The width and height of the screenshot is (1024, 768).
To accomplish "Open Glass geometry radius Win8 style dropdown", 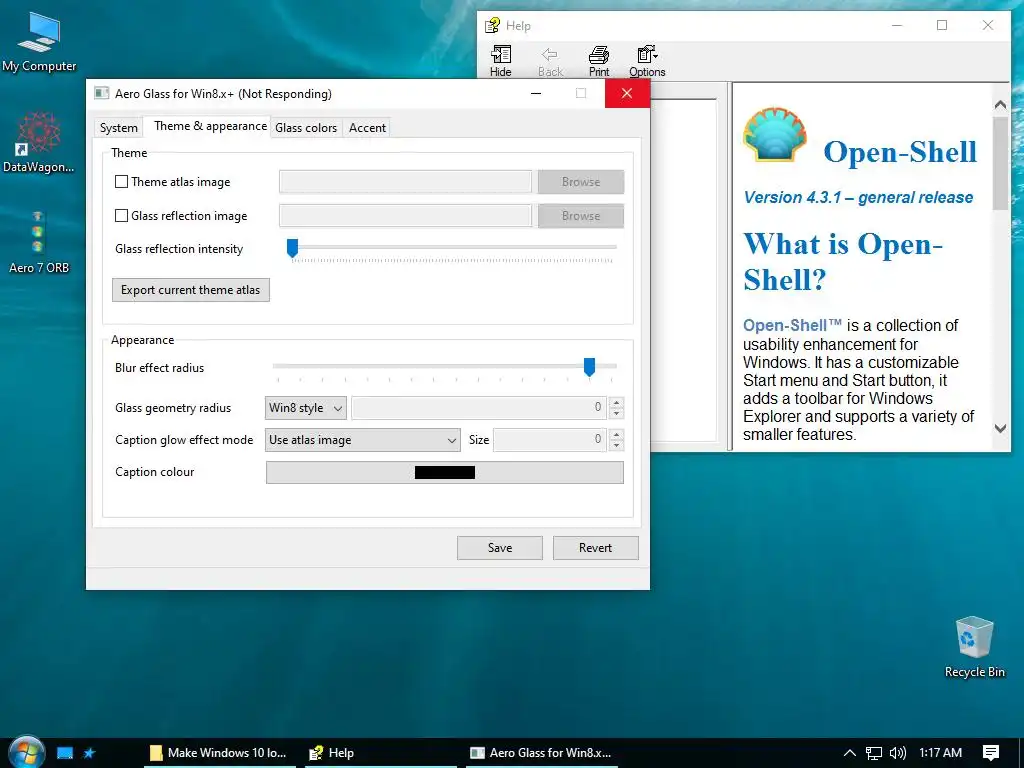I will (306, 408).
